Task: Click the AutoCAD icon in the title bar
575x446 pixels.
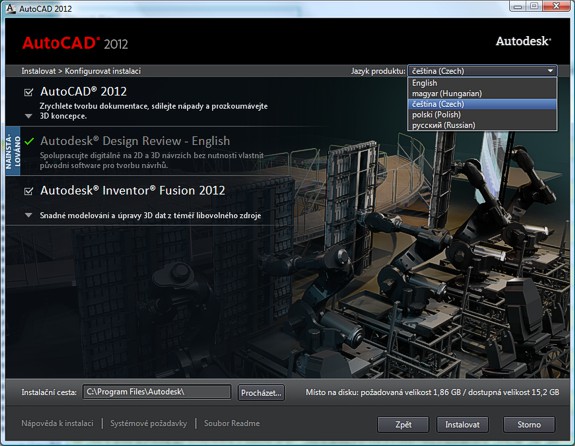Action: [x=11, y=8]
